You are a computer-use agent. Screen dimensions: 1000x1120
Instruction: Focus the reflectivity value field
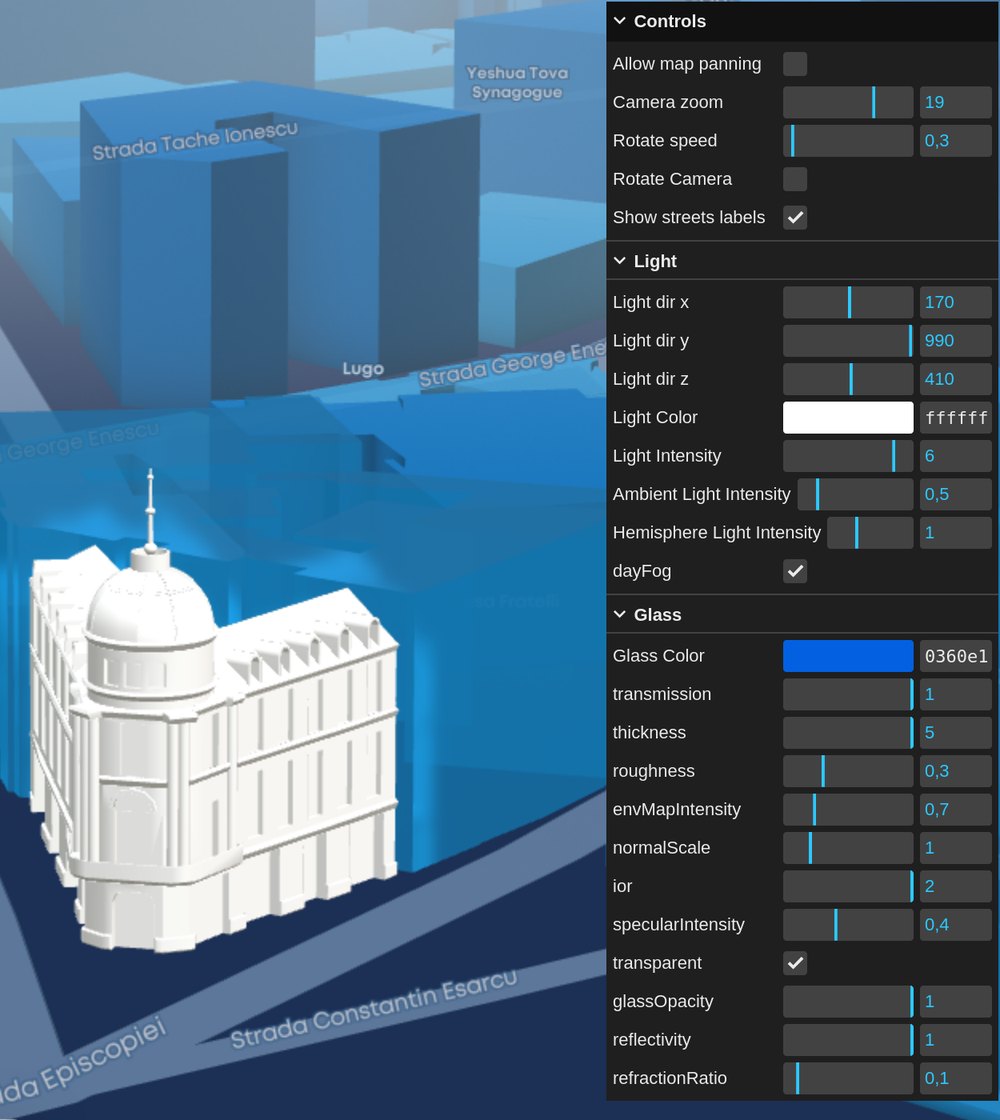click(x=956, y=1040)
